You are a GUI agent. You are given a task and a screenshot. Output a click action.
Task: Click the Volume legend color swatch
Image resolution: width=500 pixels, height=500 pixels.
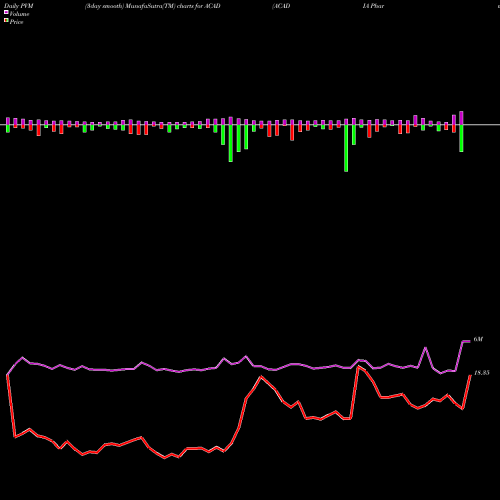(6, 12)
